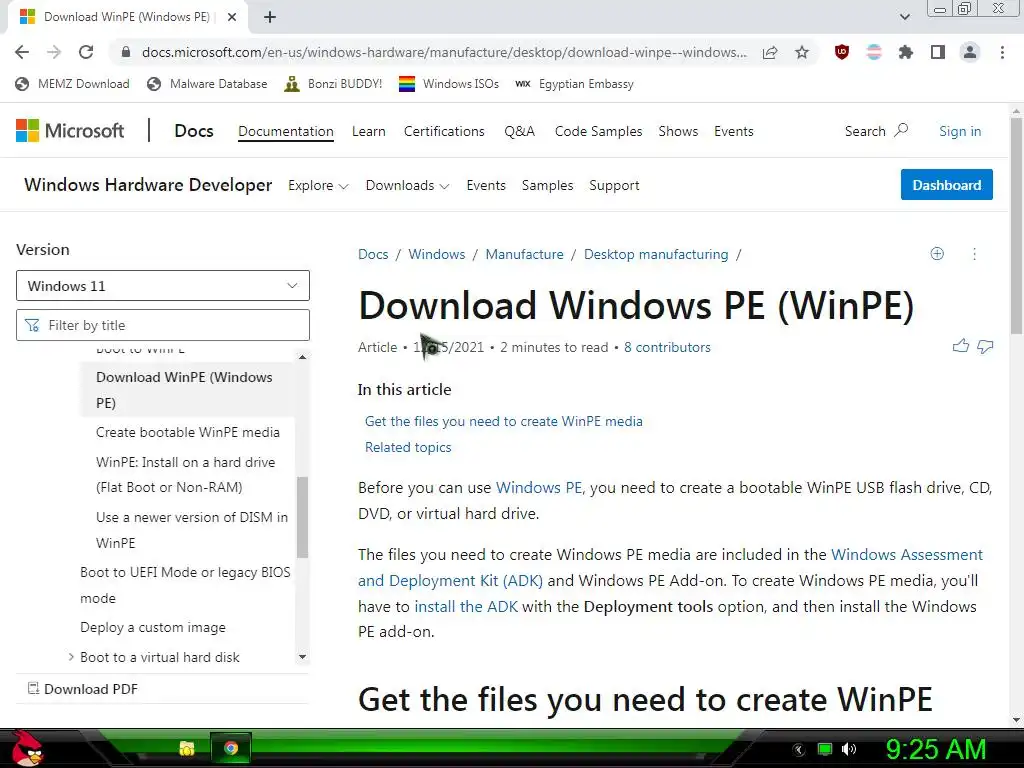Image resolution: width=1024 pixels, height=768 pixels.
Task: Click the sidebar scroll down arrow
Action: (x=302, y=657)
